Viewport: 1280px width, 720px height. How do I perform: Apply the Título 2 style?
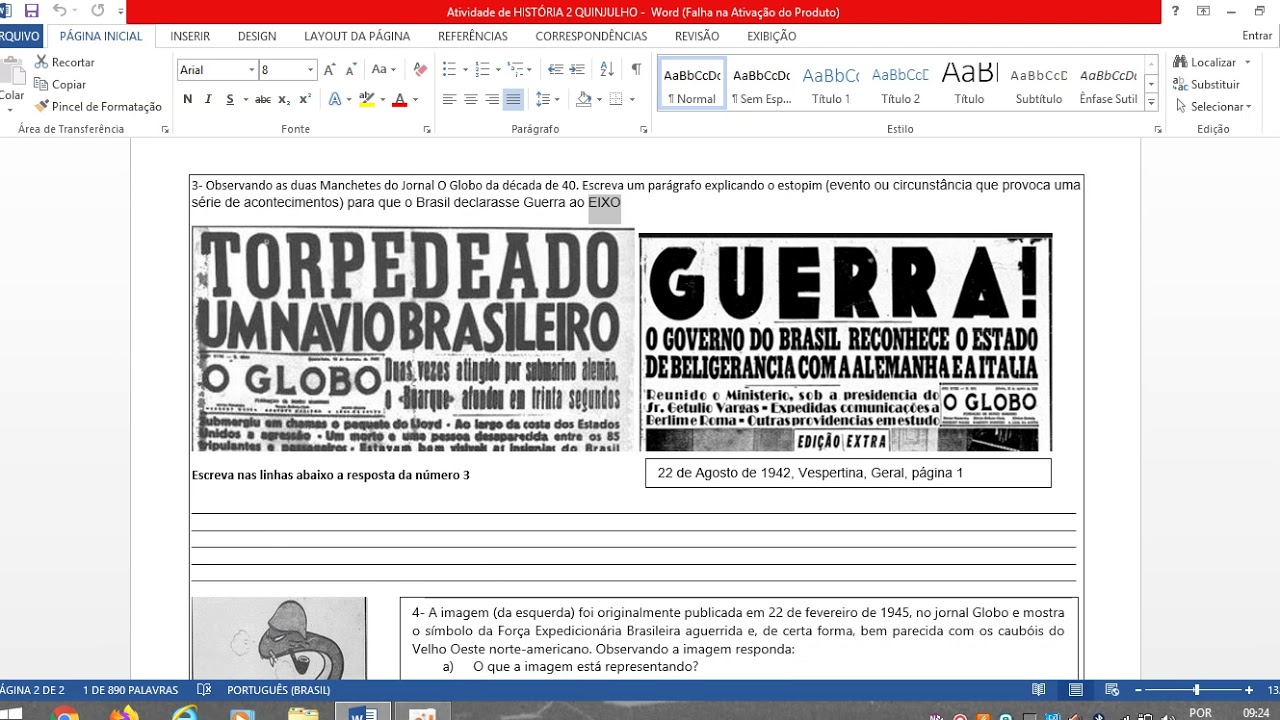coord(900,84)
